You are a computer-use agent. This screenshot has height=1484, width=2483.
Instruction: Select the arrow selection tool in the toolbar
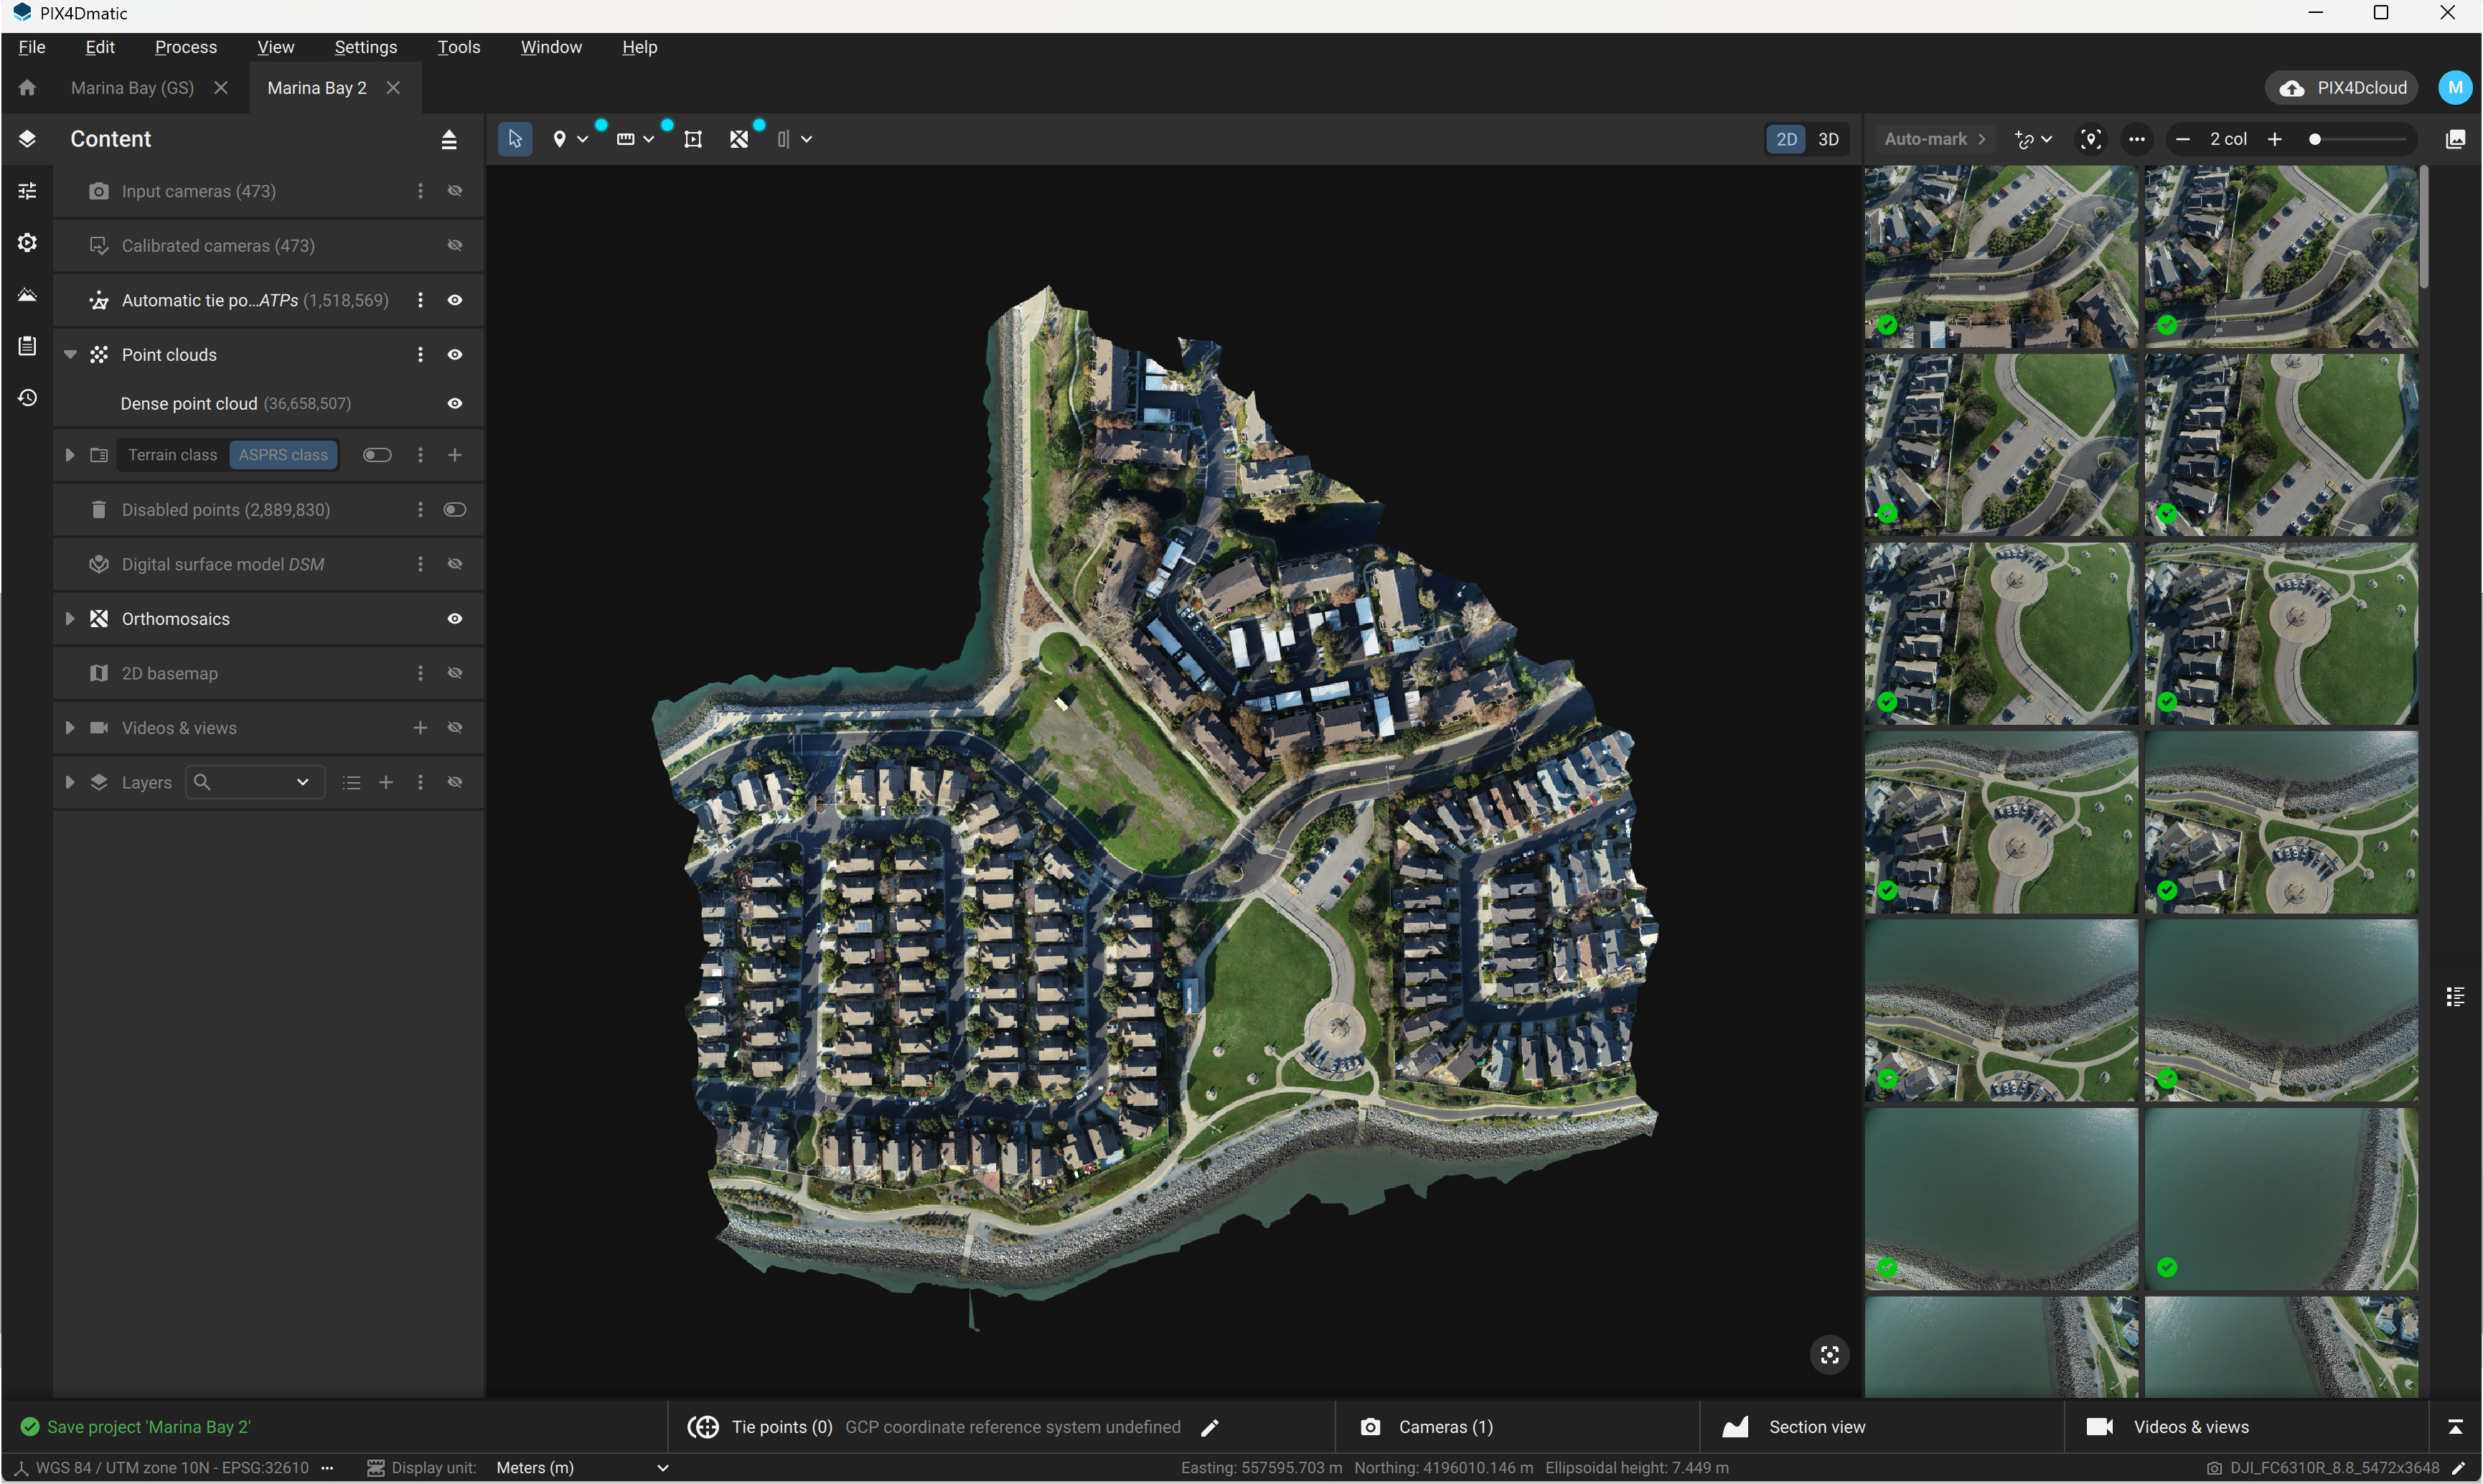[514, 139]
